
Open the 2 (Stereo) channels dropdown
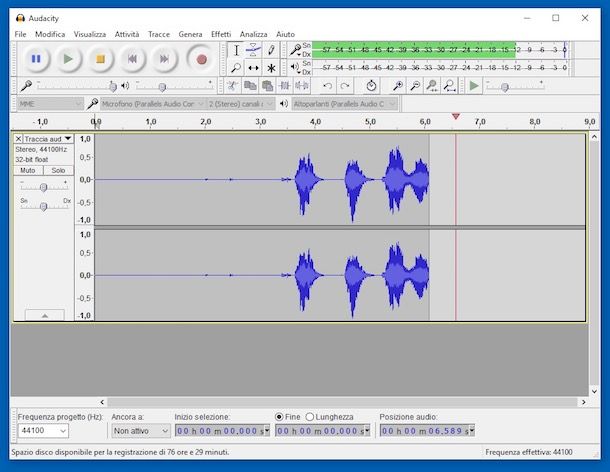[241, 104]
